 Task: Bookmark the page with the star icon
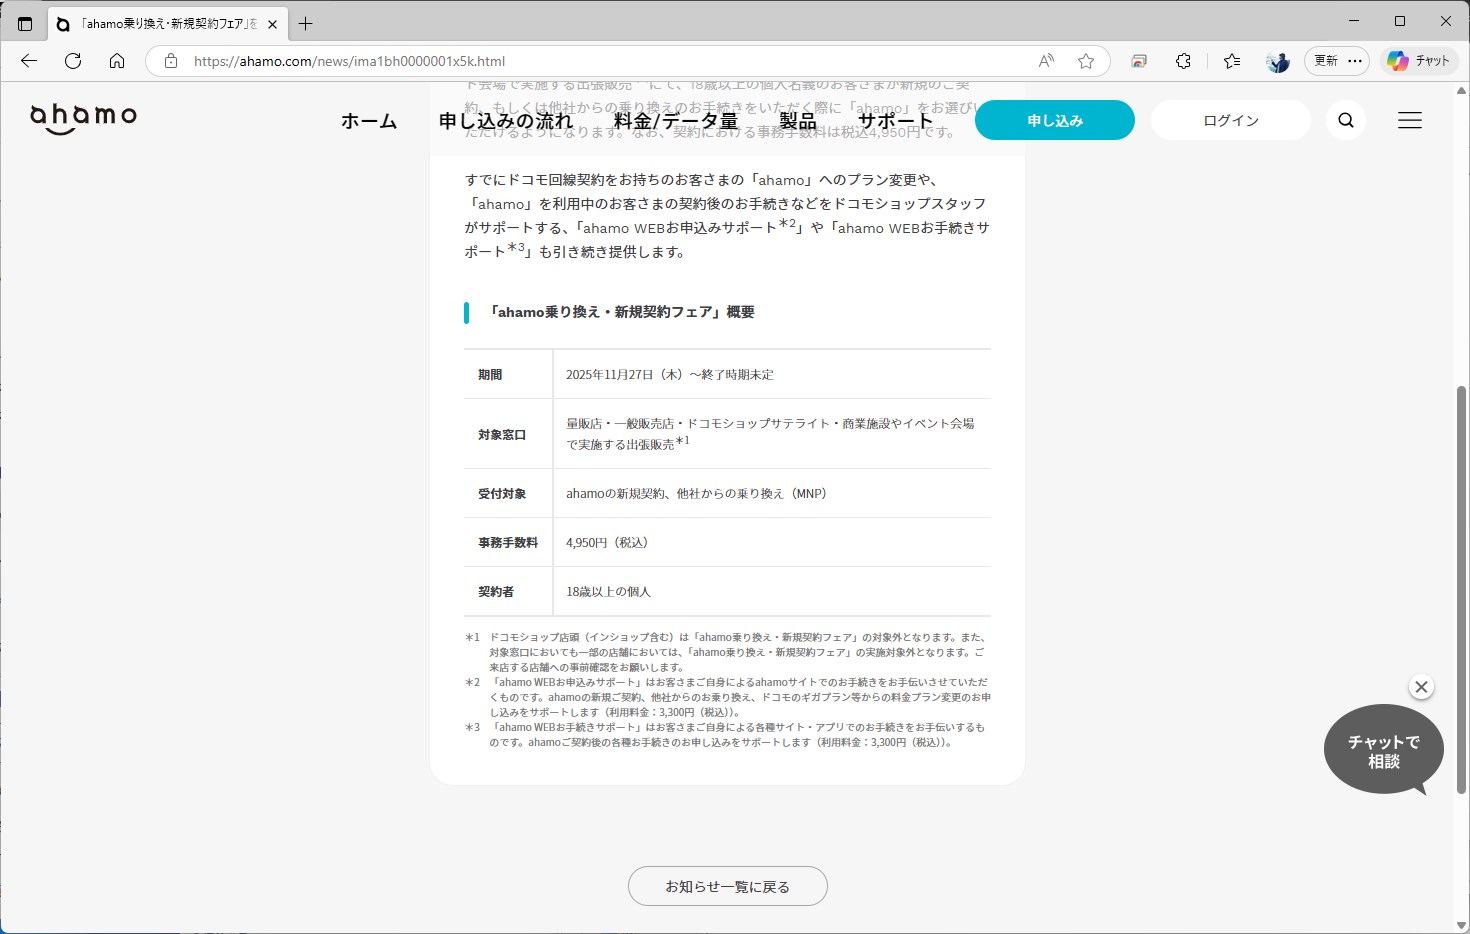pos(1086,61)
